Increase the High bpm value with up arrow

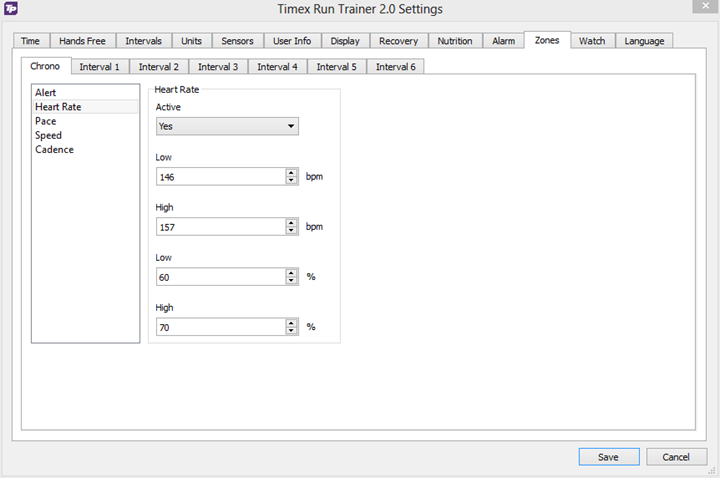pos(292,223)
